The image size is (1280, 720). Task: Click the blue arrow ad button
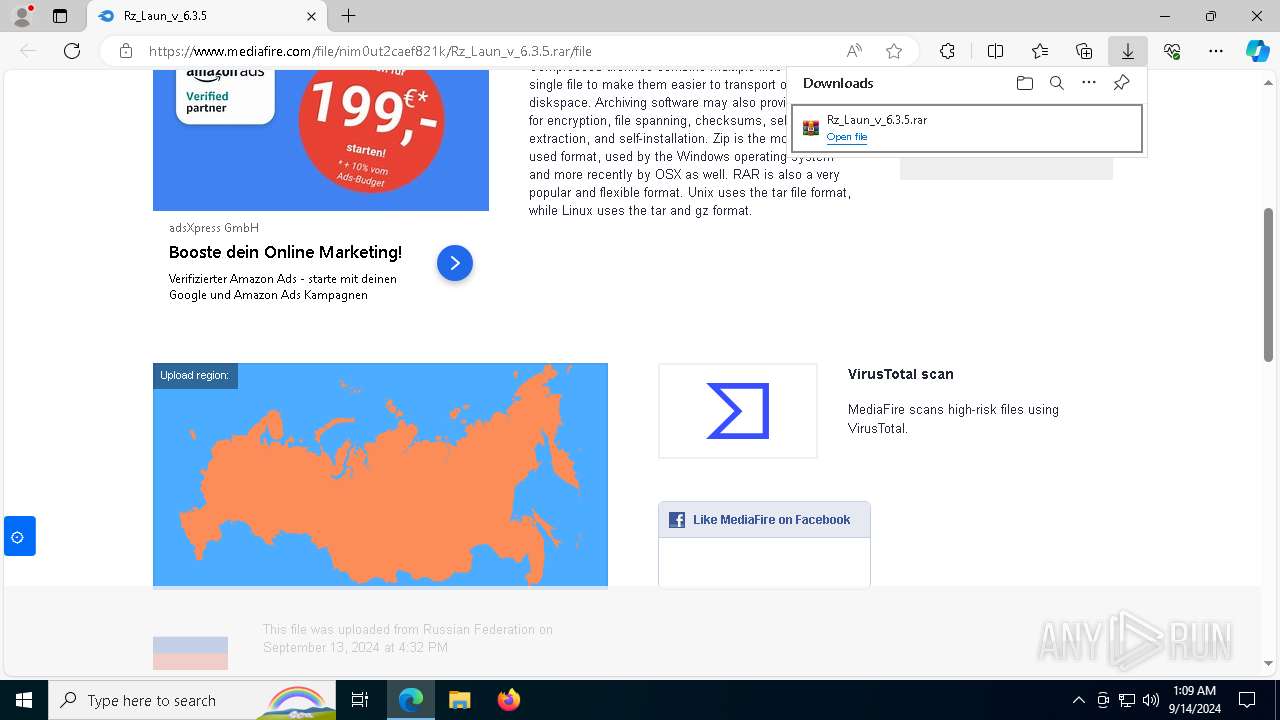tap(455, 263)
